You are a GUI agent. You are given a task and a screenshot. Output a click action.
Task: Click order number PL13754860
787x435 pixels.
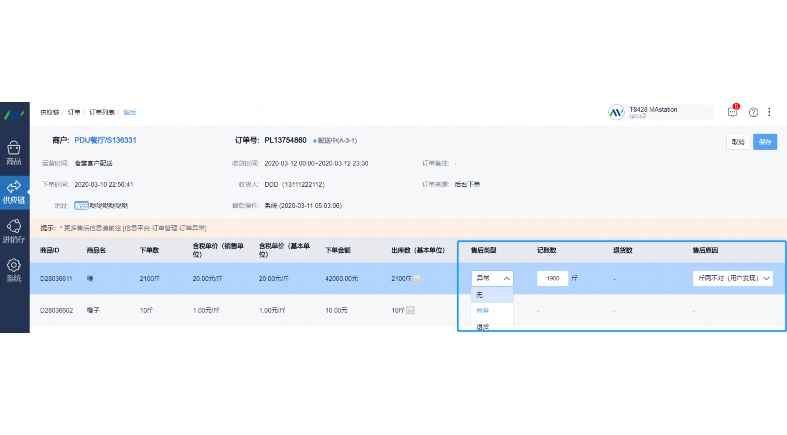pos(285,140)
